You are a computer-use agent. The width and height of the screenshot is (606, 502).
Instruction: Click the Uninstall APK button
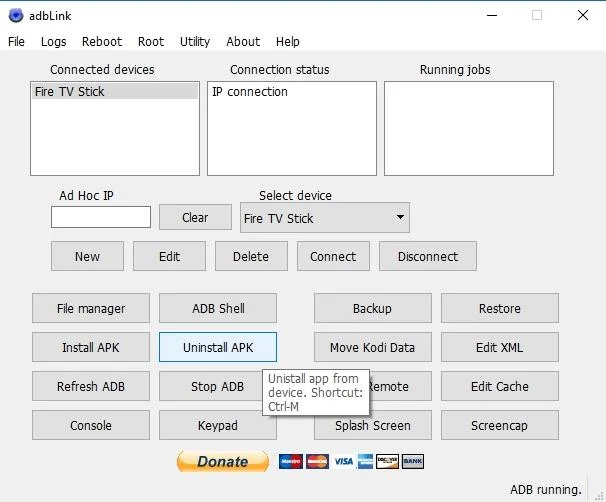click(x=218, y=347)
